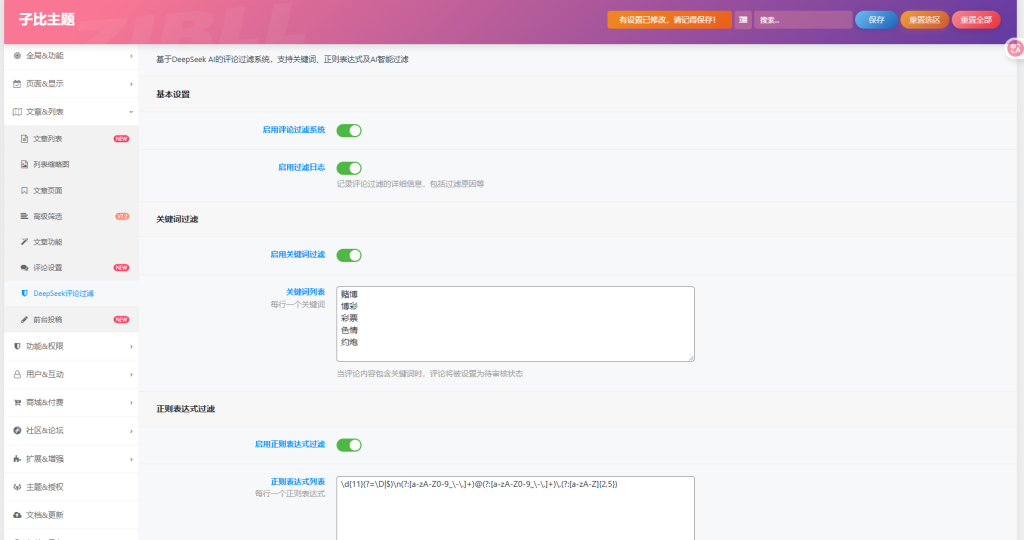Click the image icon for 列表缩略图

[24, 164]
